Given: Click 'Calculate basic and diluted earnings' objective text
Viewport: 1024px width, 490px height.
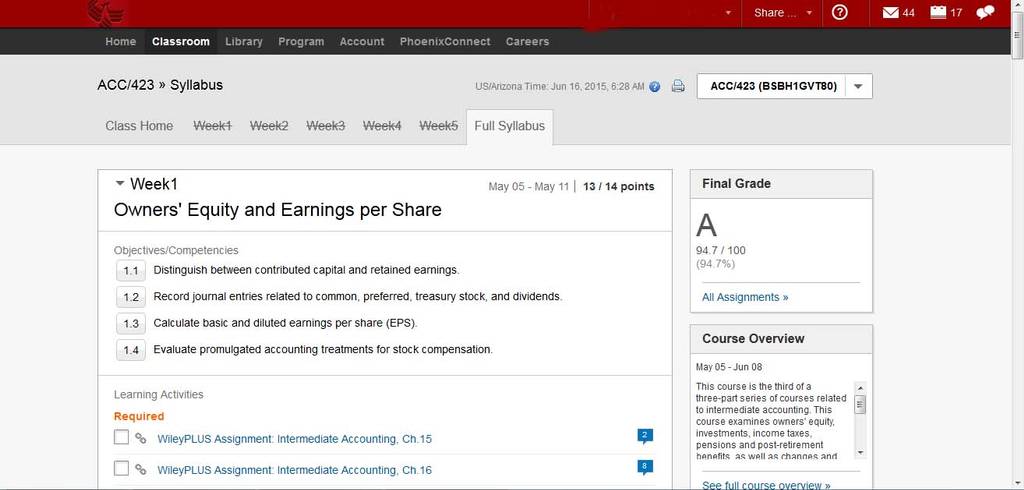Looking at the screenshot, I should coord(285,323).
